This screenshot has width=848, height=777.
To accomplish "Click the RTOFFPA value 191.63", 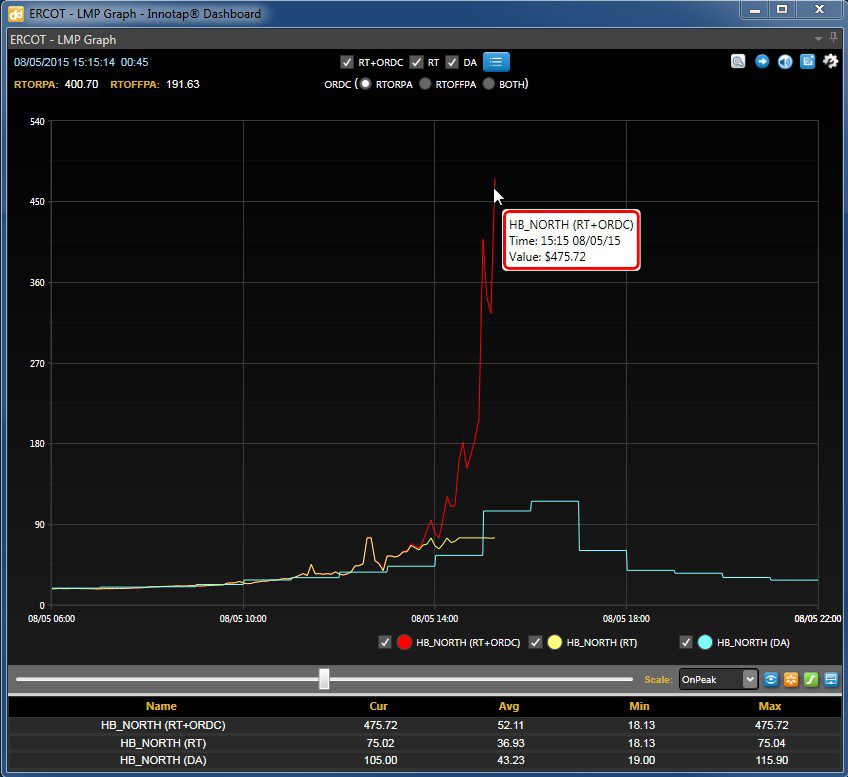I will click(x=183, y=84).
